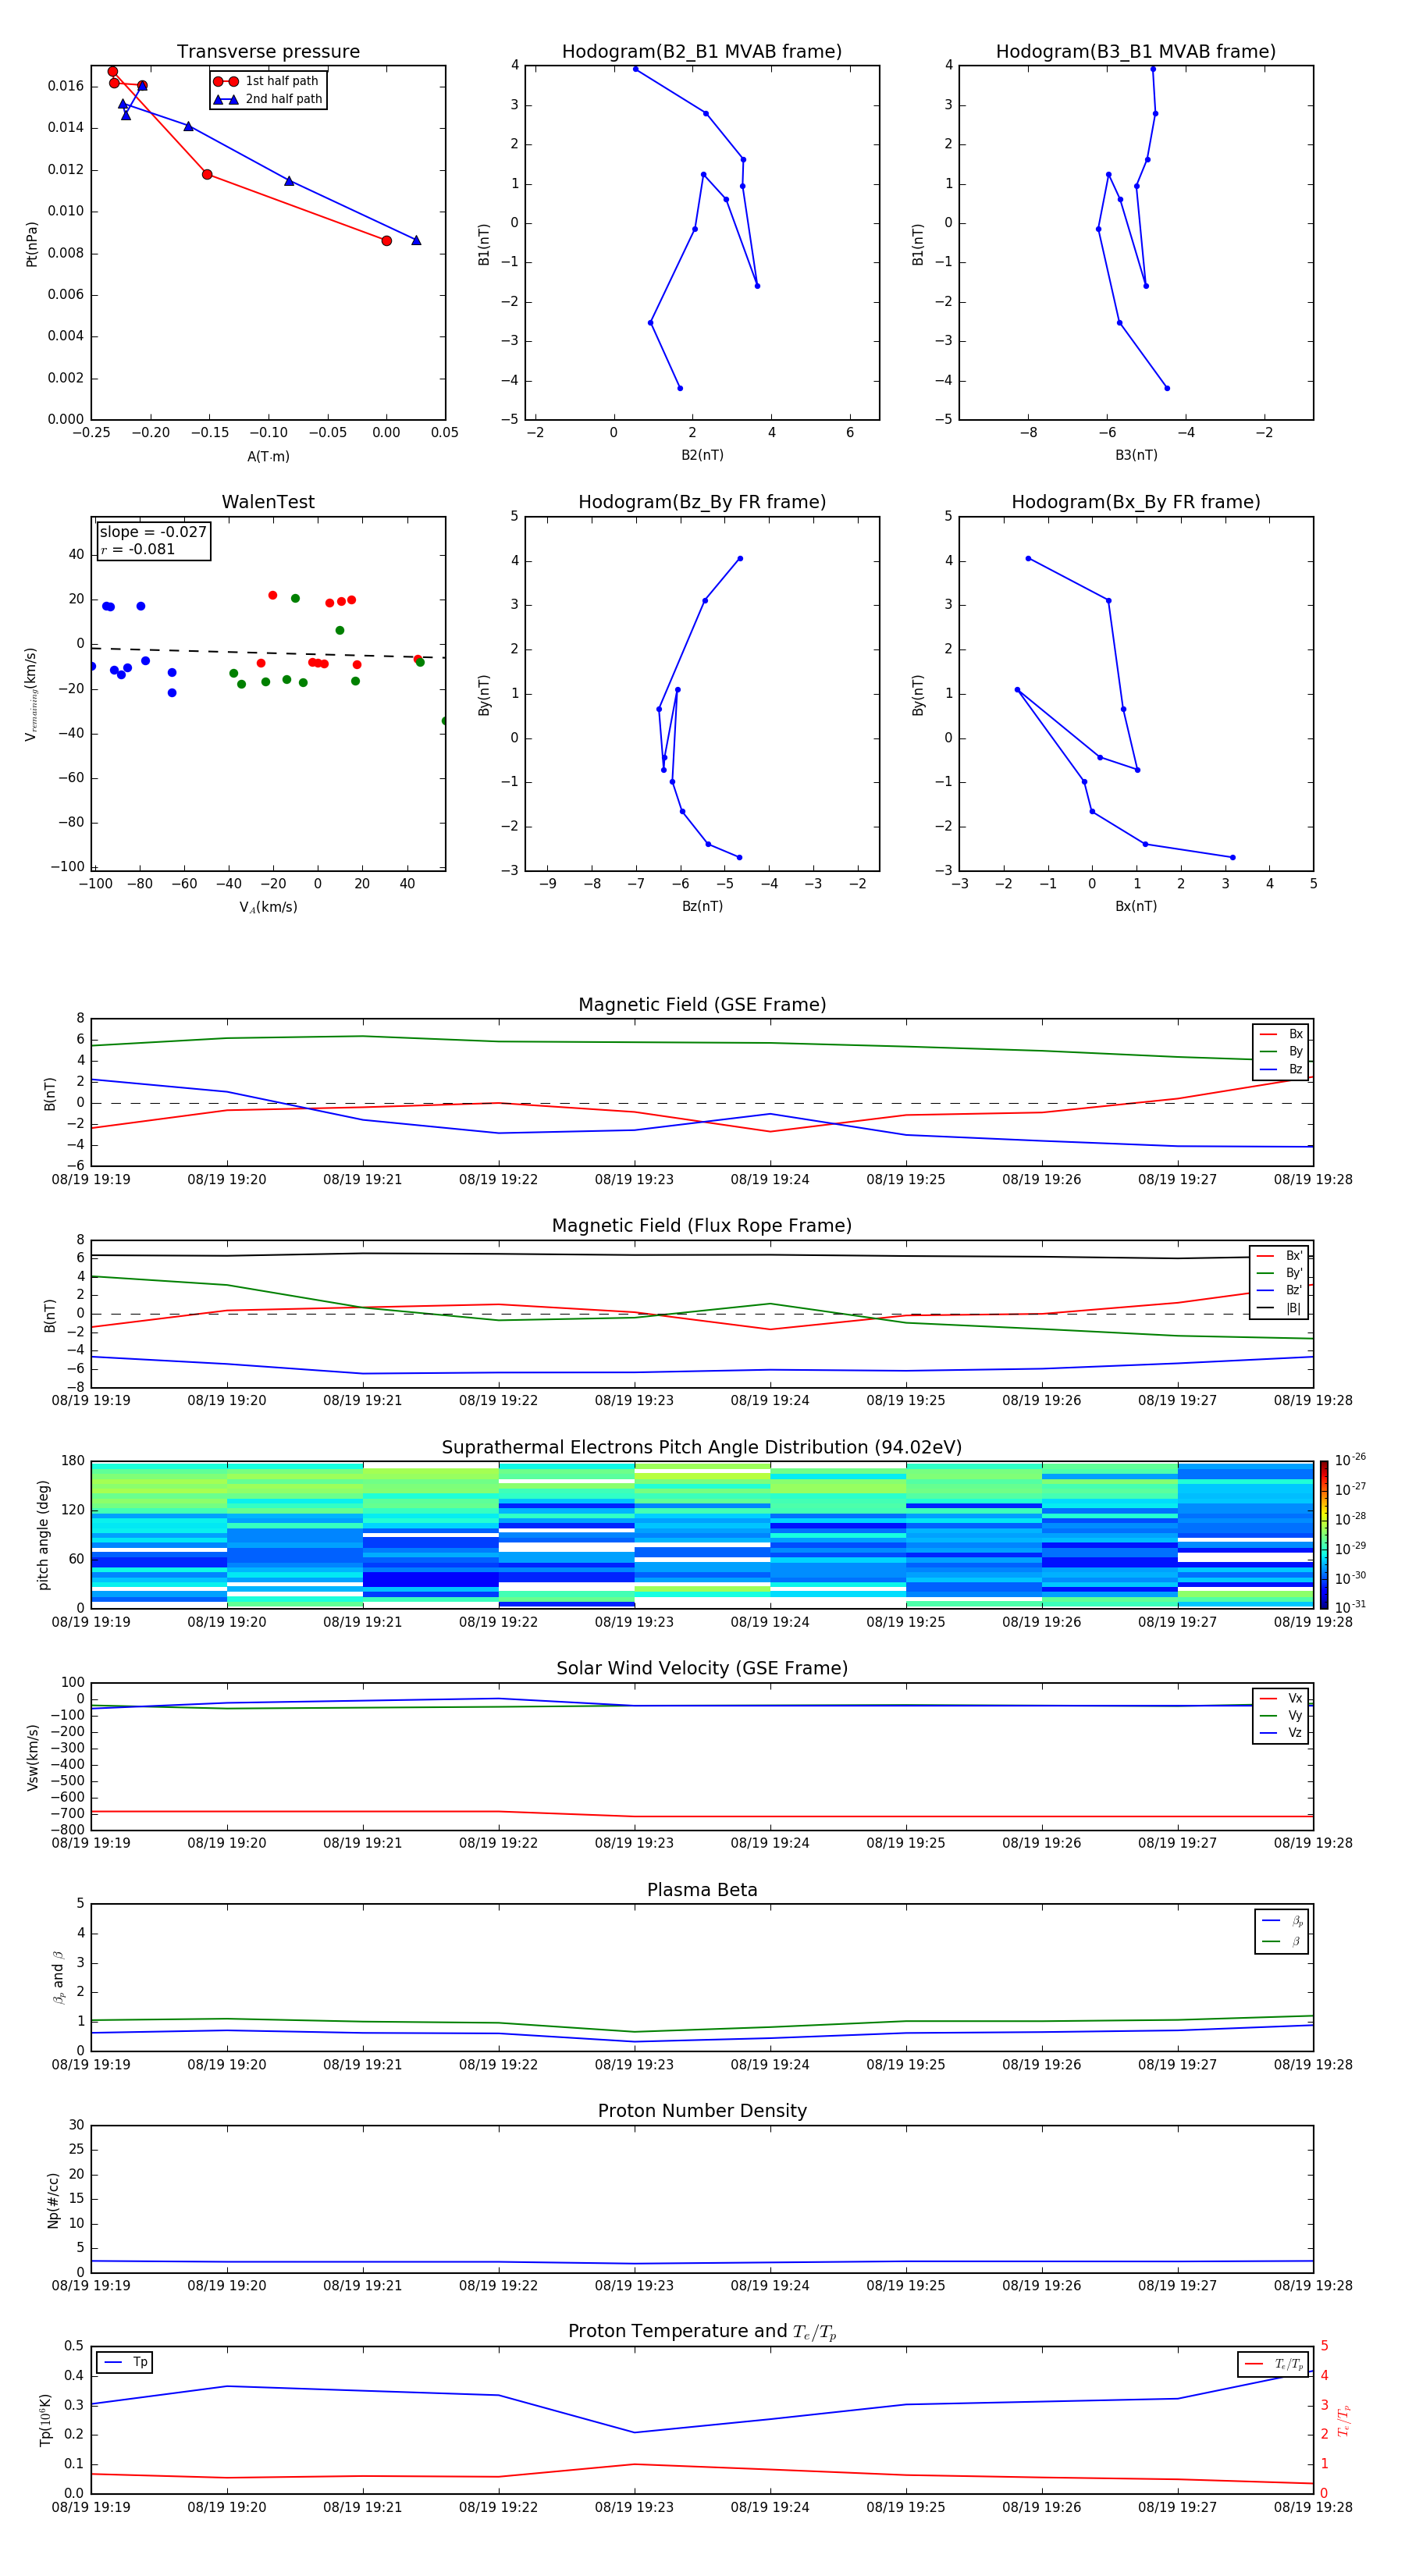Select the "By'" flux rope legend entry

[x=1280, y=1273]
